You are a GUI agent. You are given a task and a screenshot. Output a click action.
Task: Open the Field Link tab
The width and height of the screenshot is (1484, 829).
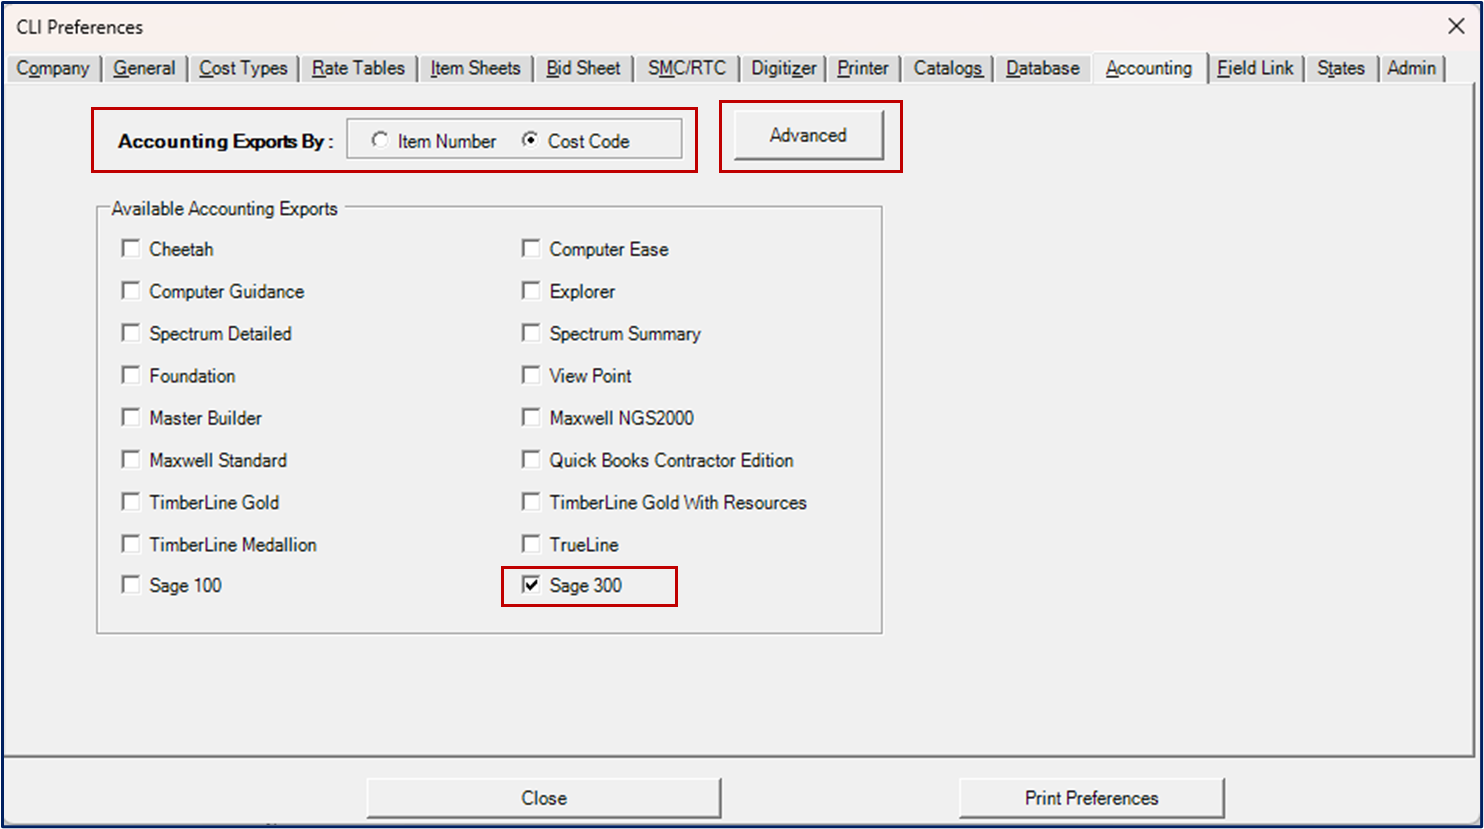[x=1255, y=68]
